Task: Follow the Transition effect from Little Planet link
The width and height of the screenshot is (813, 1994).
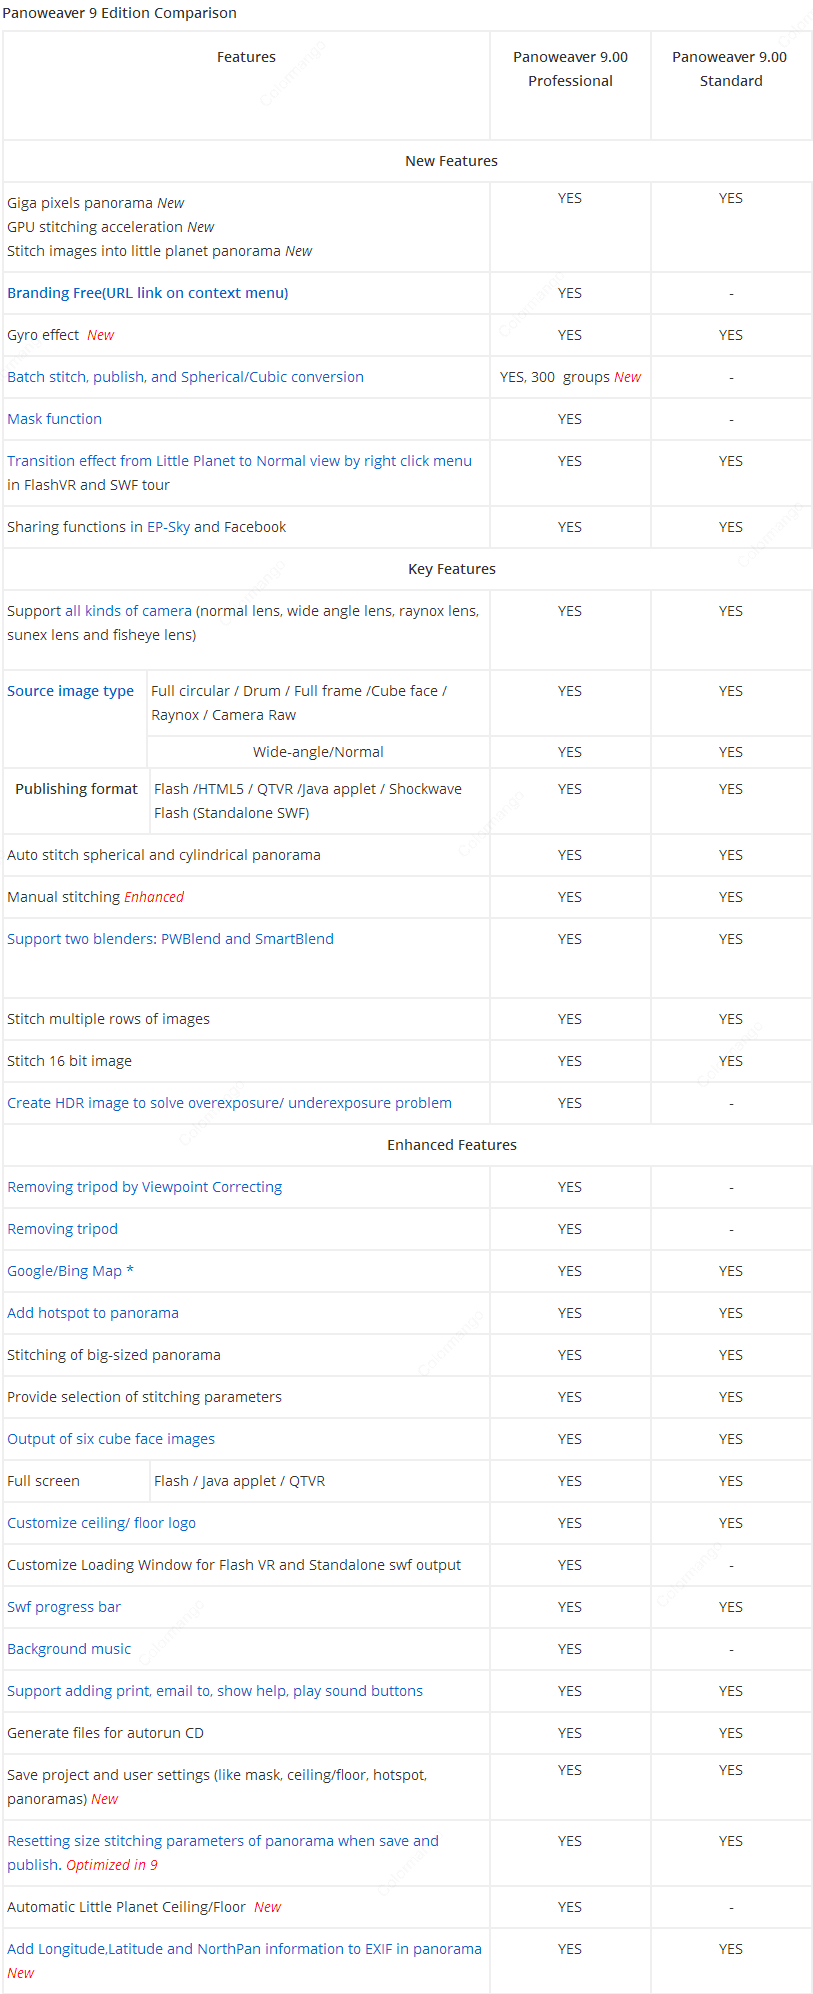Action: [x=239, y=461]
